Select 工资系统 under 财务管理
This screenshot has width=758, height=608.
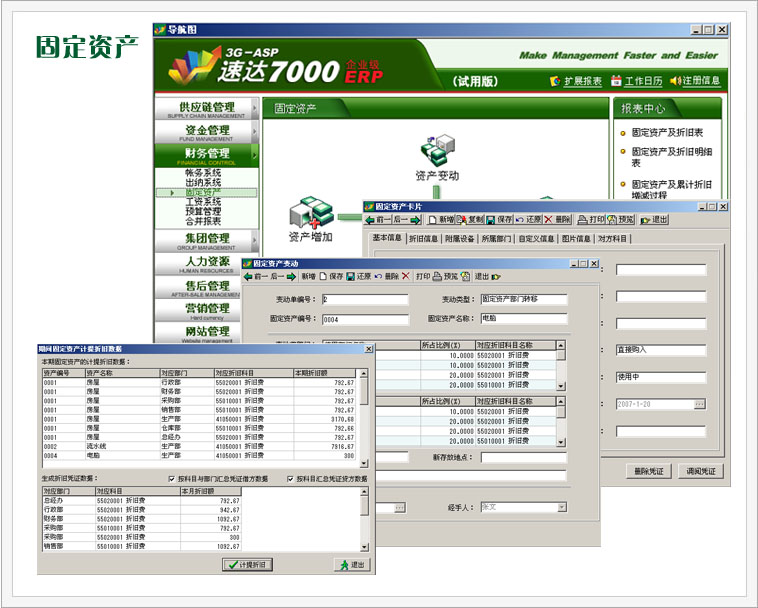[203, 202]
